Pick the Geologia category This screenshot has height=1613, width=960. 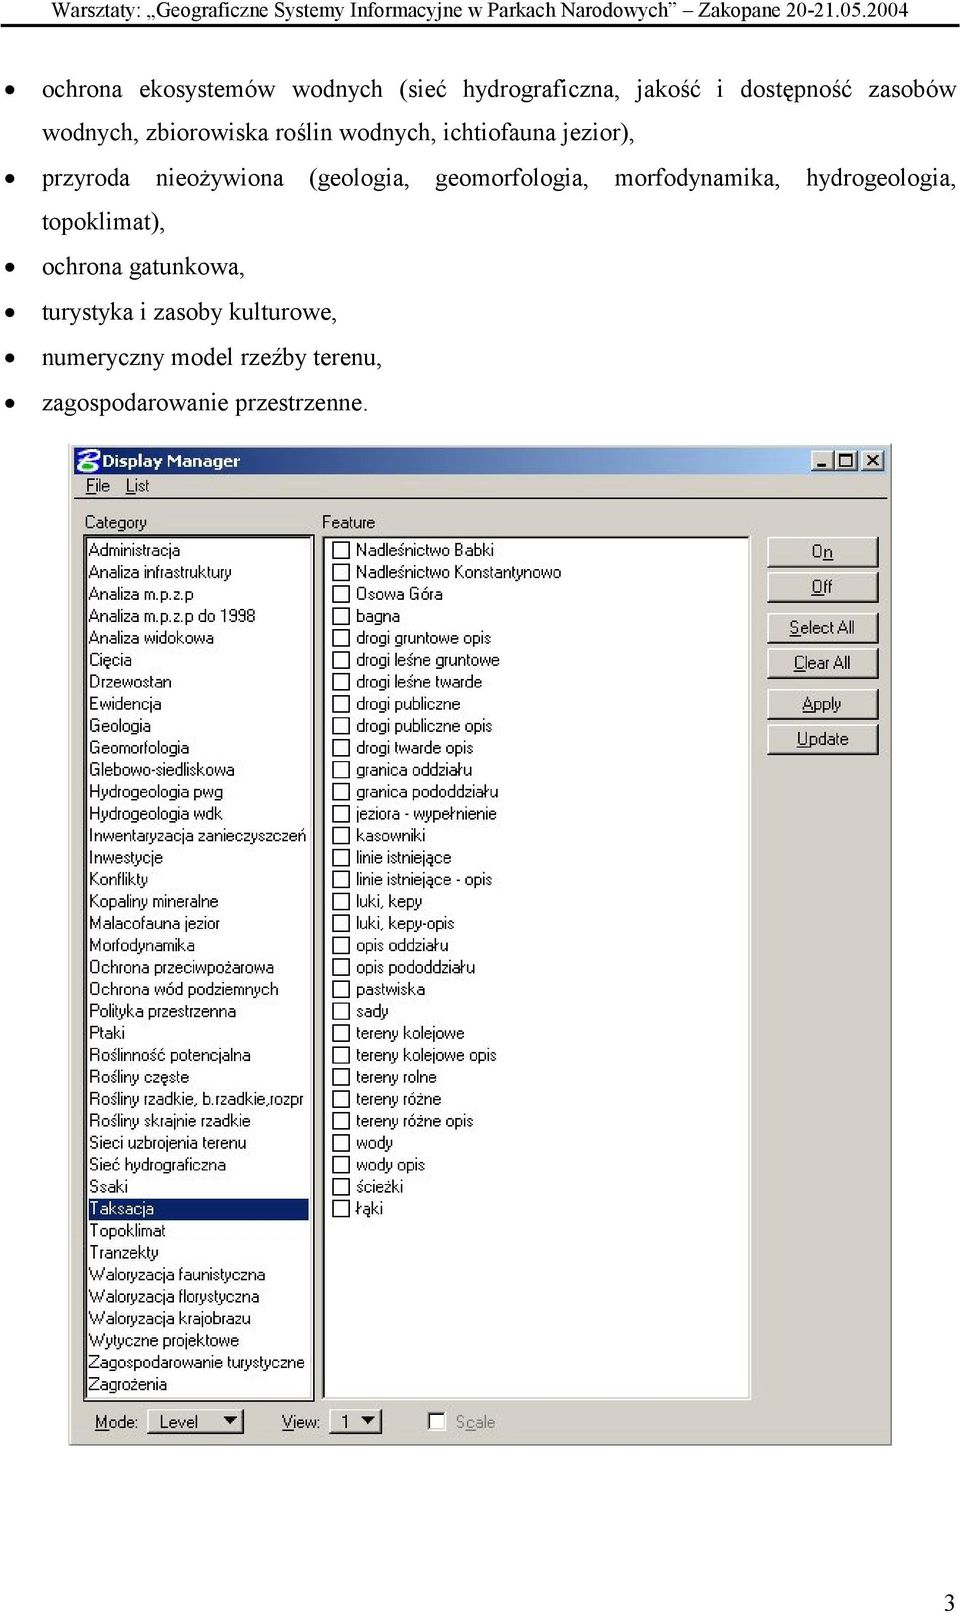point(120,726)
